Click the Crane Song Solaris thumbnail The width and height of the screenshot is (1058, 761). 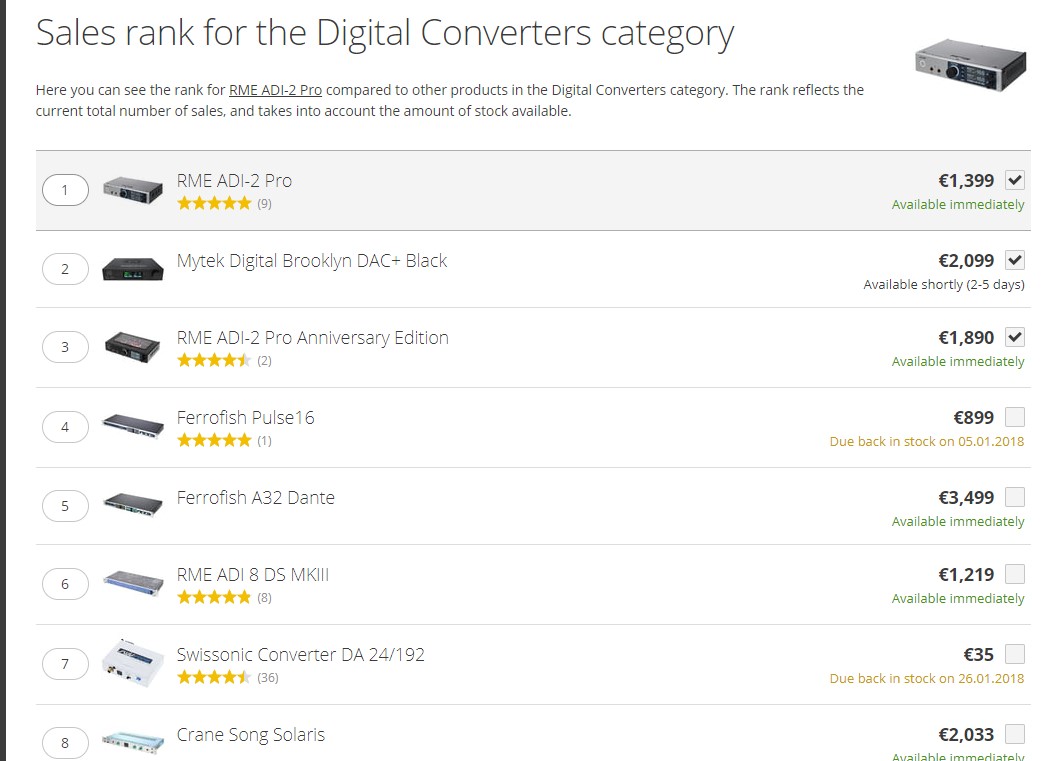[x=133, y=742]
